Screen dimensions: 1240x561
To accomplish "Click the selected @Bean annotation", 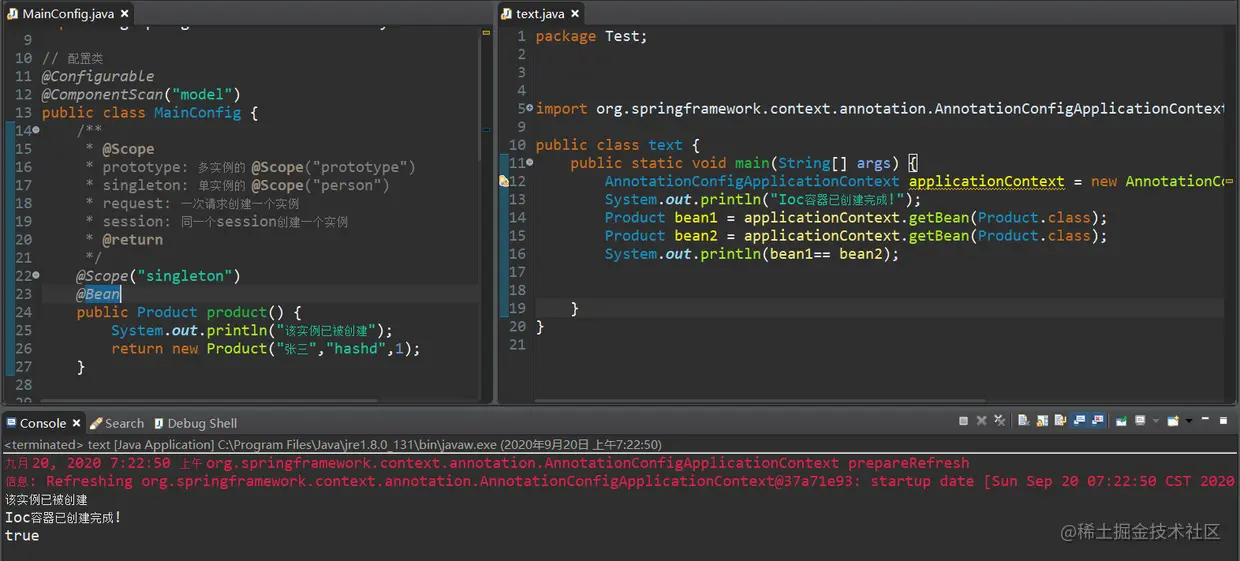I will pos(98,294).
